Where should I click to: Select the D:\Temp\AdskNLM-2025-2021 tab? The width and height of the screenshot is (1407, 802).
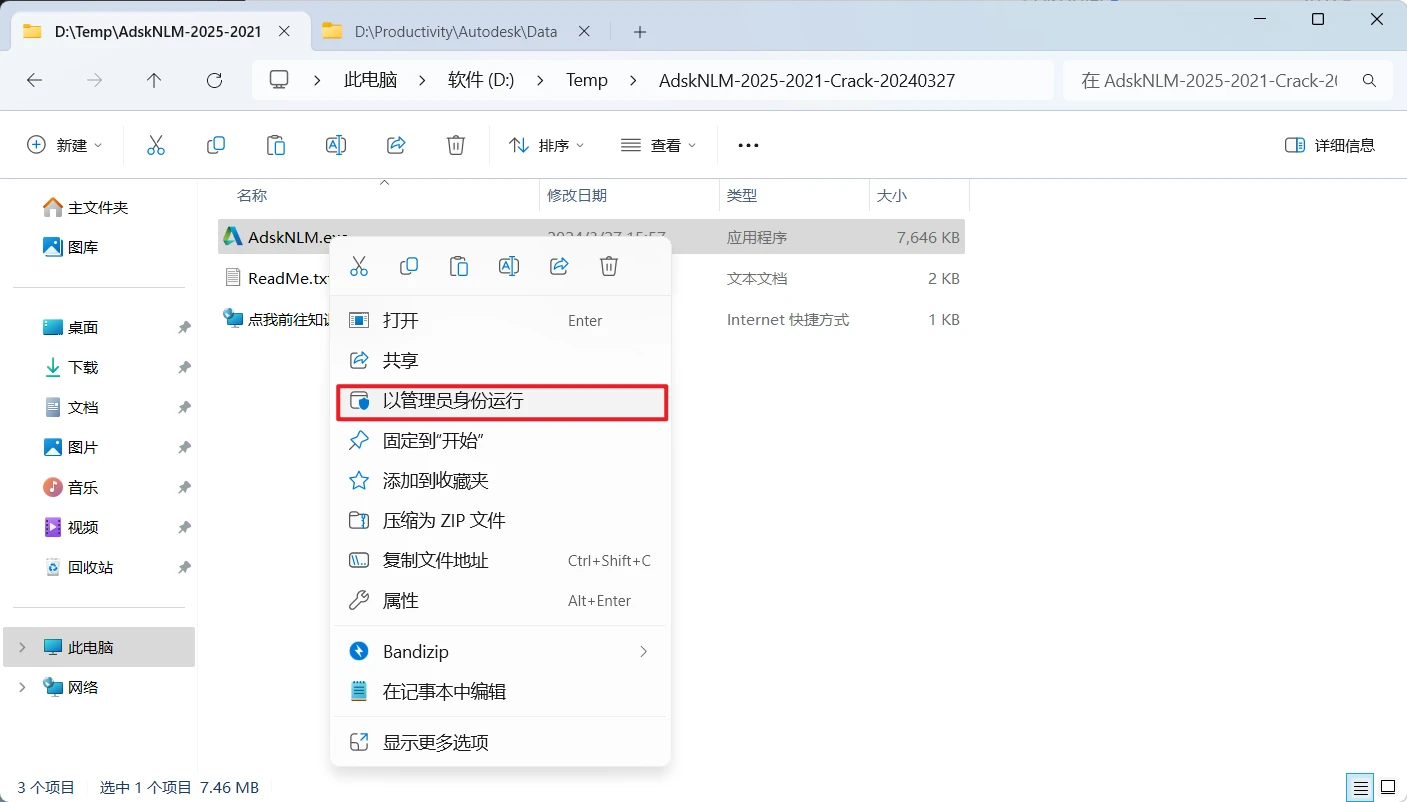coord(158,32)
